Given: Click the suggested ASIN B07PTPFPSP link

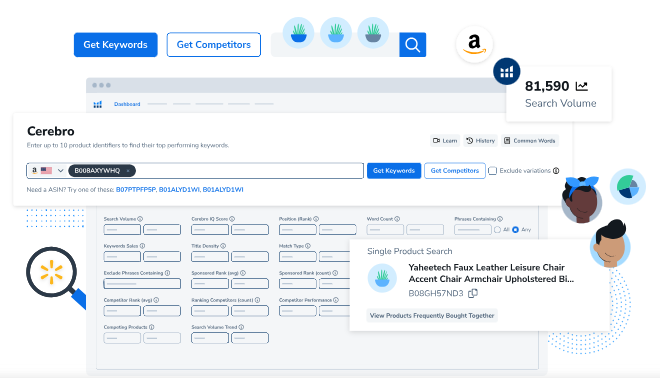Looking at the screenshot, I should 136,189.
